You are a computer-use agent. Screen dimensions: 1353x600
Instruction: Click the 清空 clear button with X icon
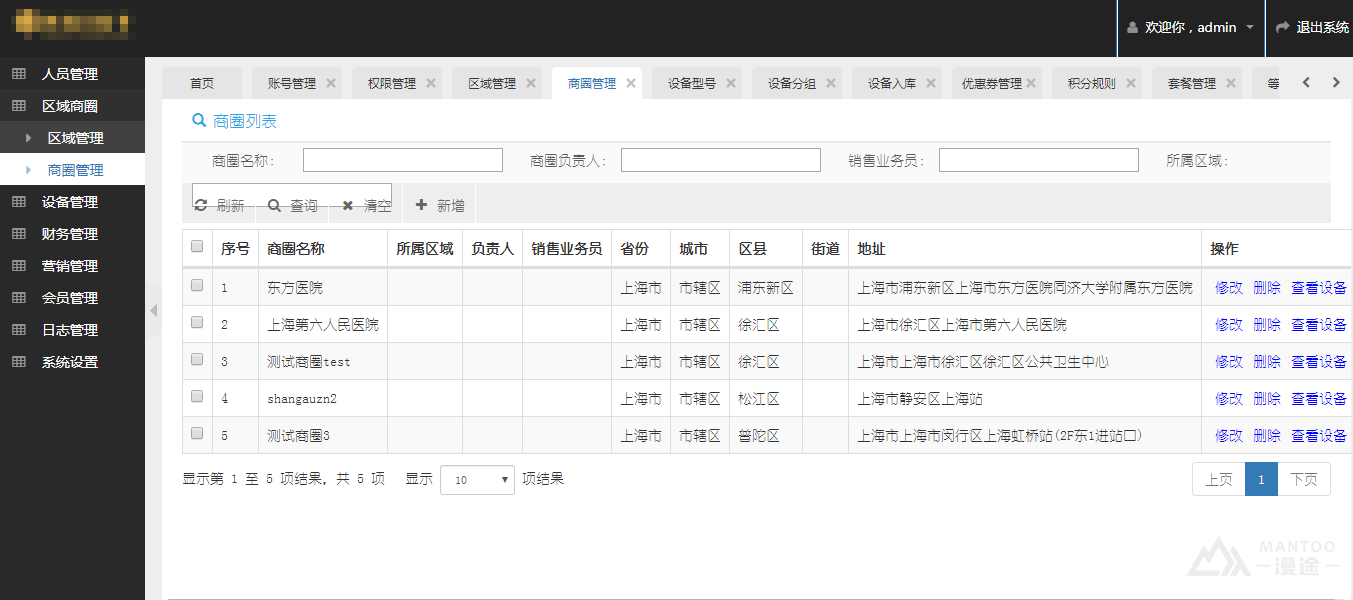pos(367,205)
